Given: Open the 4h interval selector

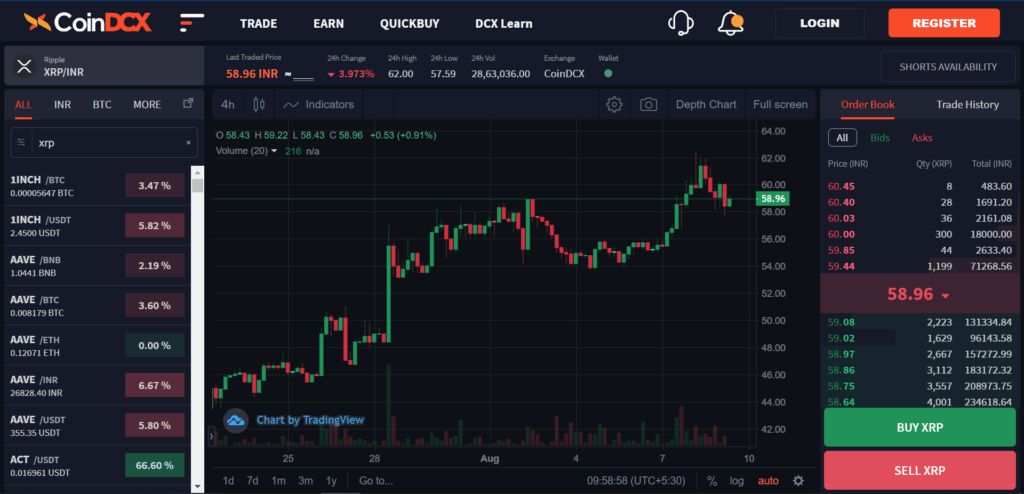Looking at the screenshot, I should tap(227, 105).
